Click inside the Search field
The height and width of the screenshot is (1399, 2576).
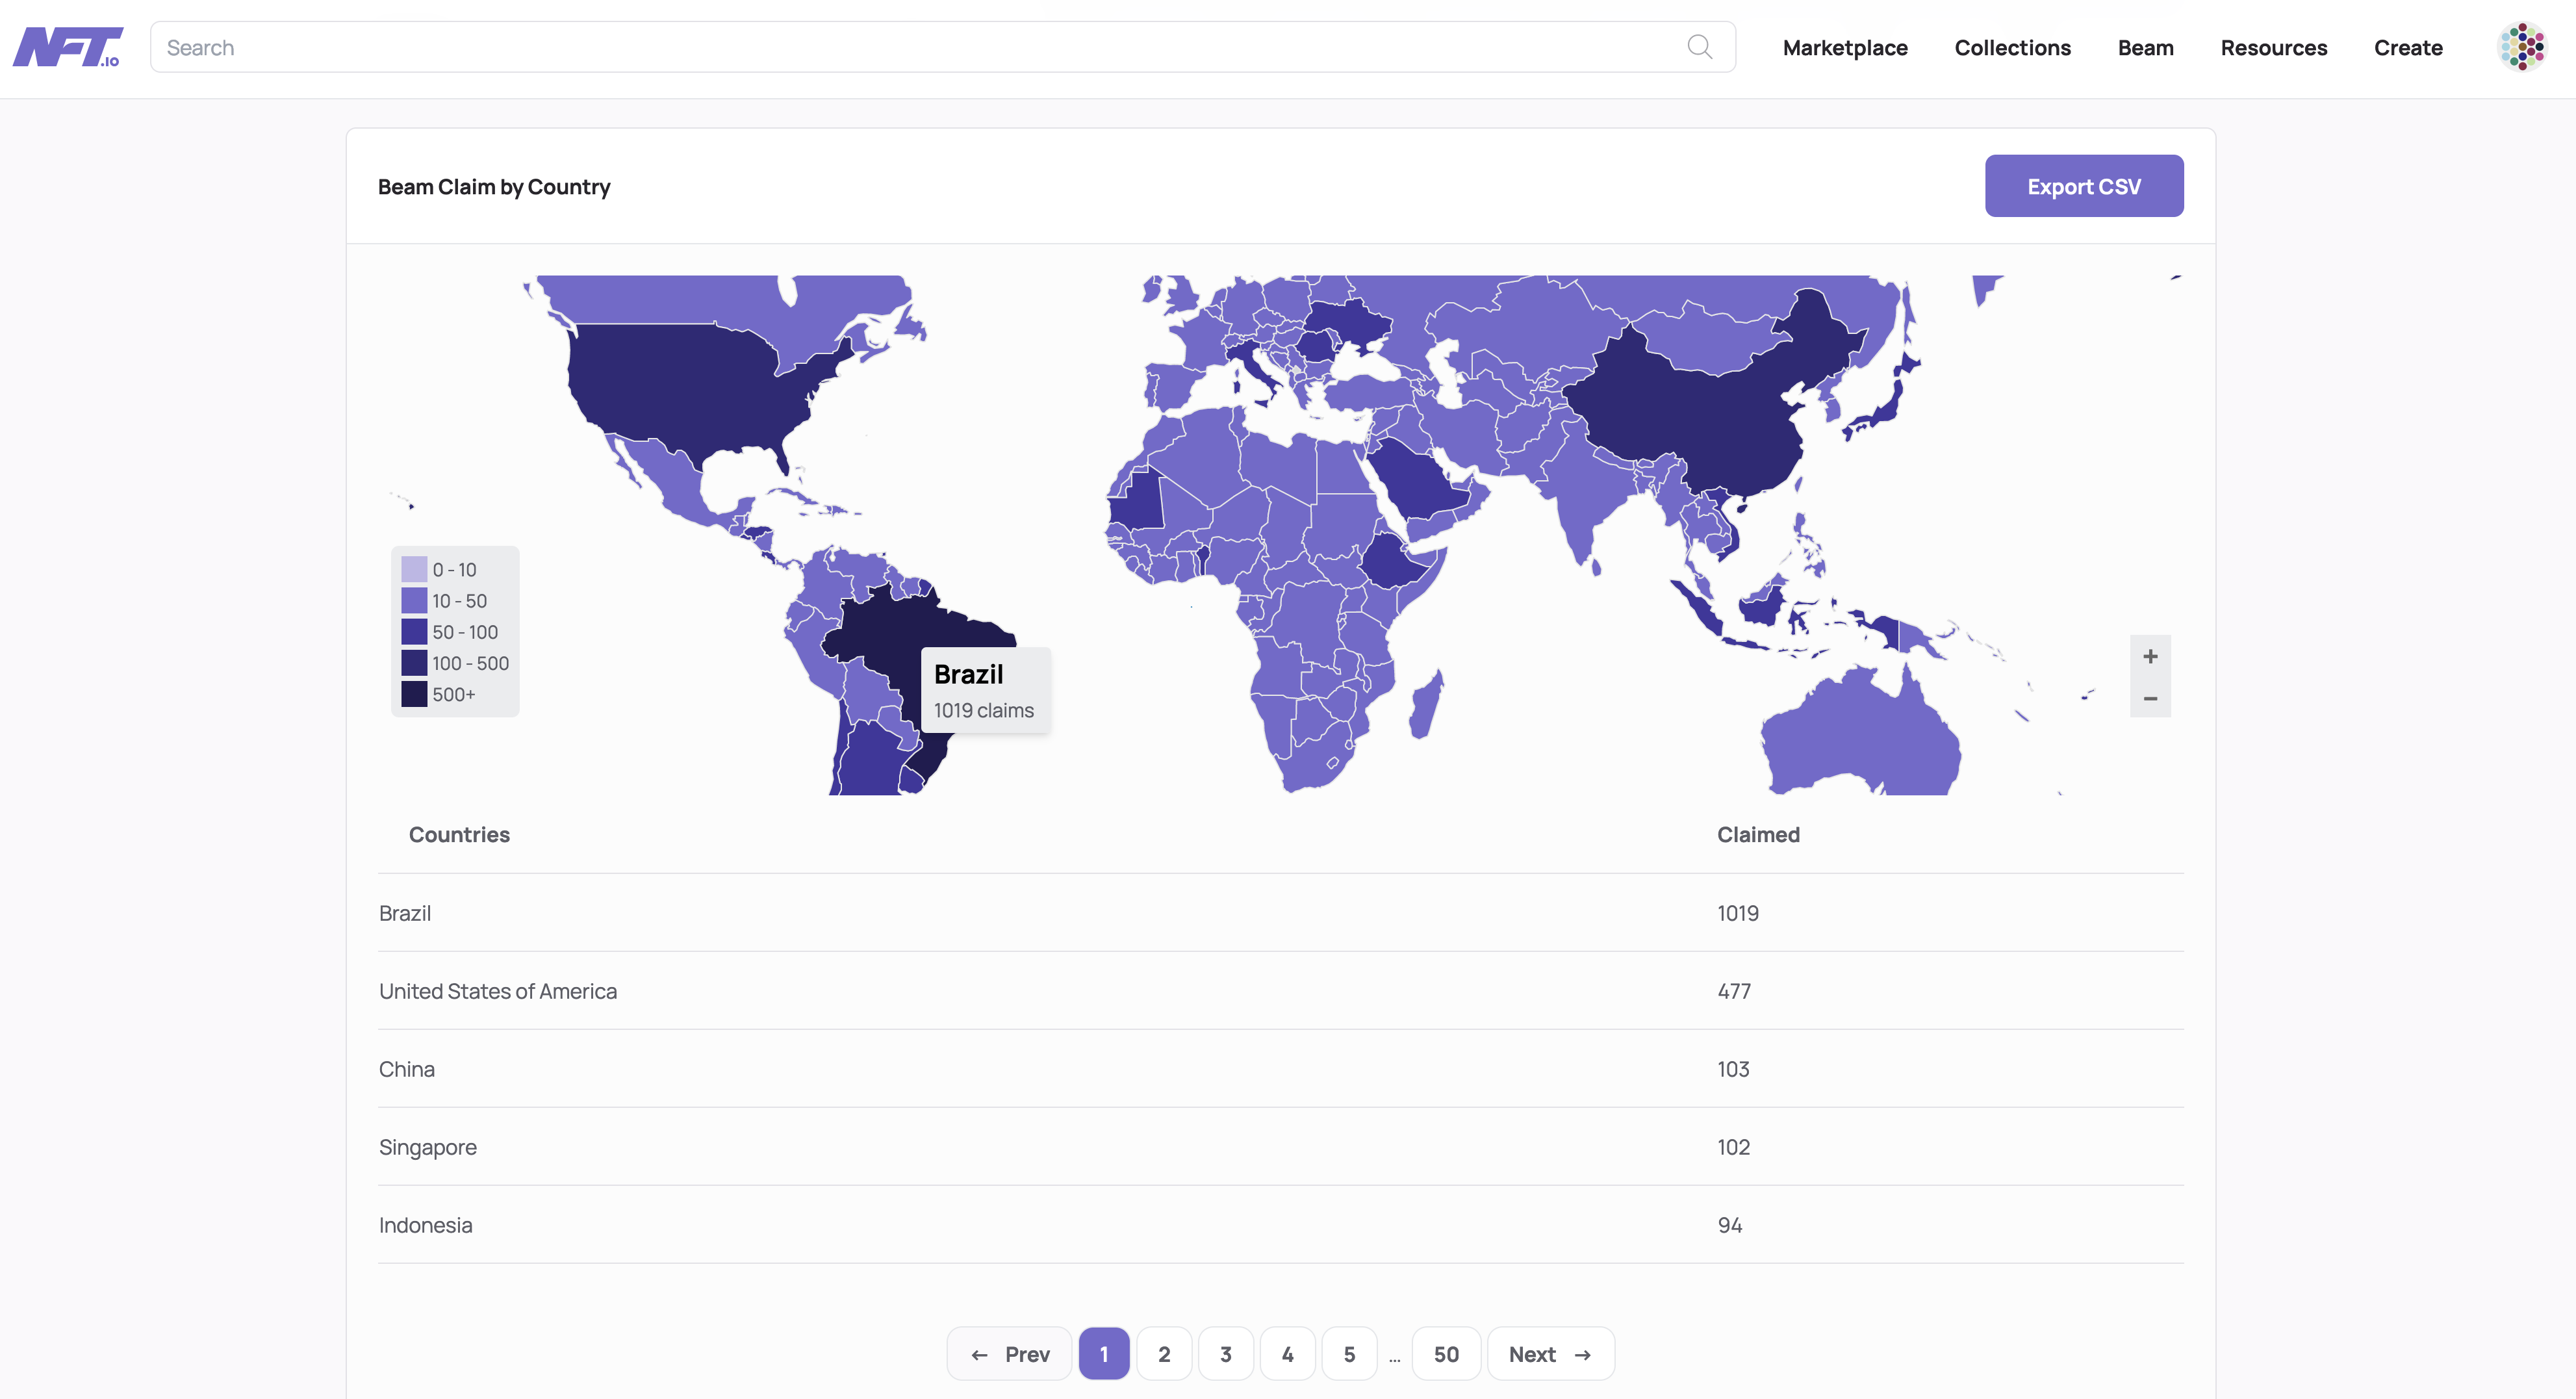600,46
